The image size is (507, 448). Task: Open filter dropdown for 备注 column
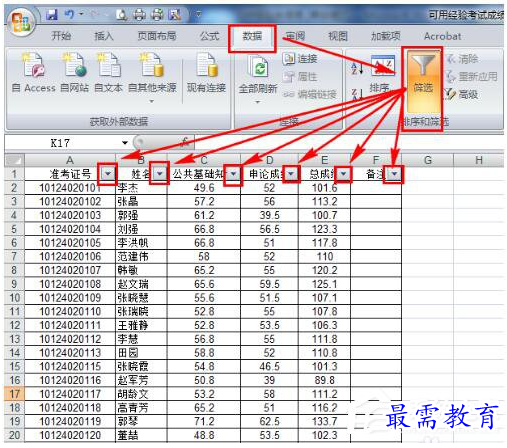[x=395, y=174]
